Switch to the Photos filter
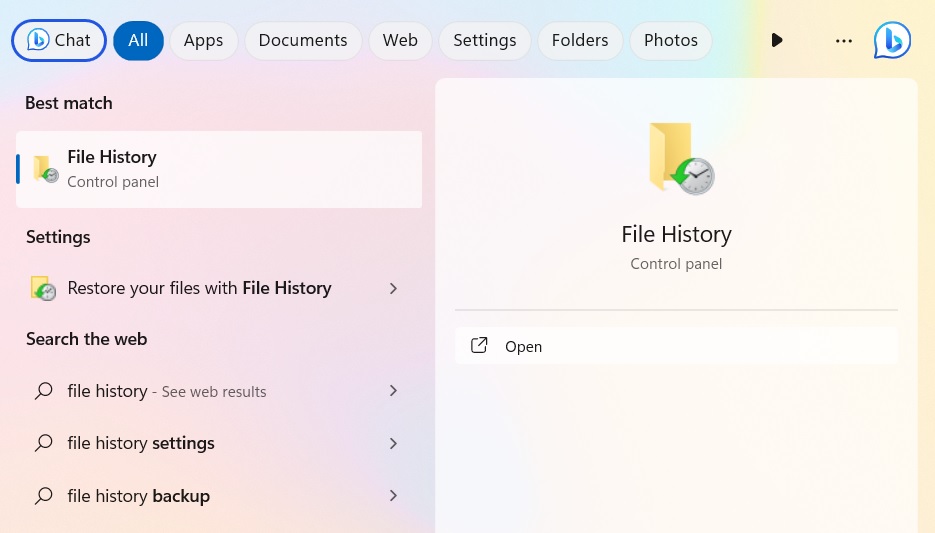Screen dimensions: 935x533 coord(671,41)
